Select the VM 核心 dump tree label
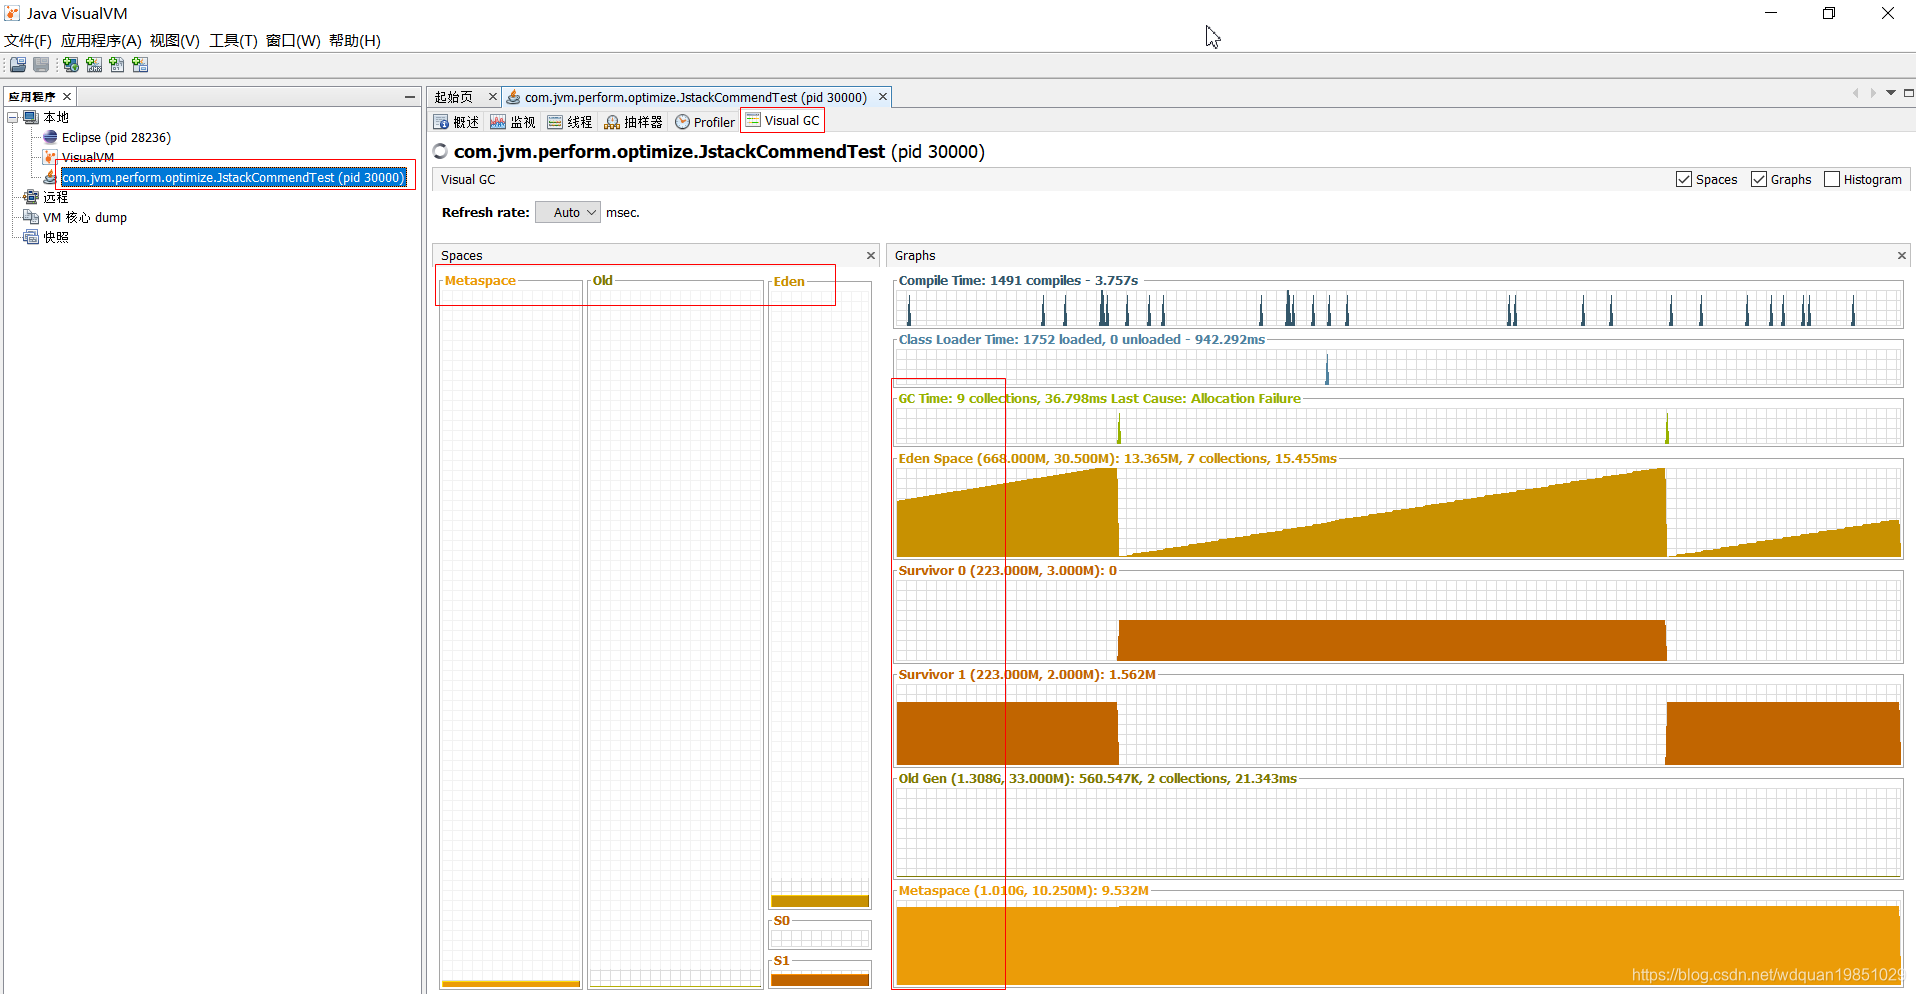 85,217
